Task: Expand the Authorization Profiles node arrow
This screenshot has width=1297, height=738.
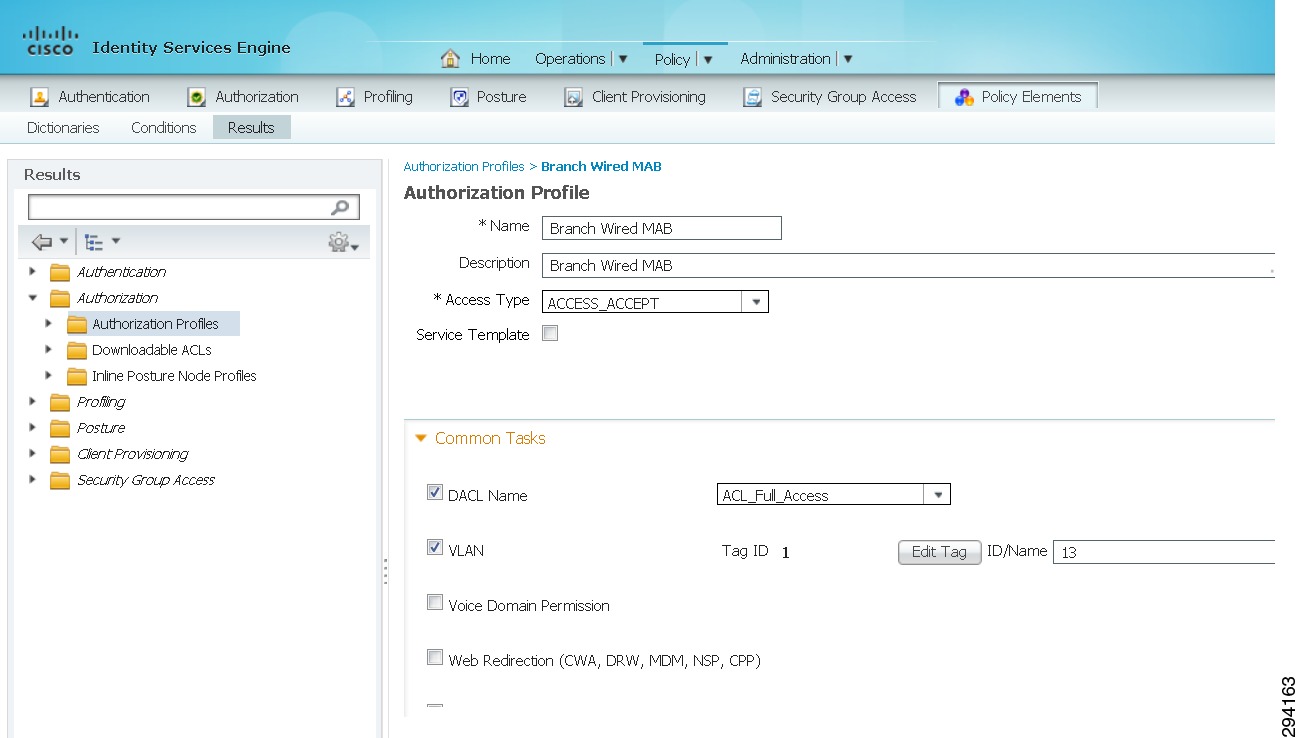Action: tap(49, 324)
